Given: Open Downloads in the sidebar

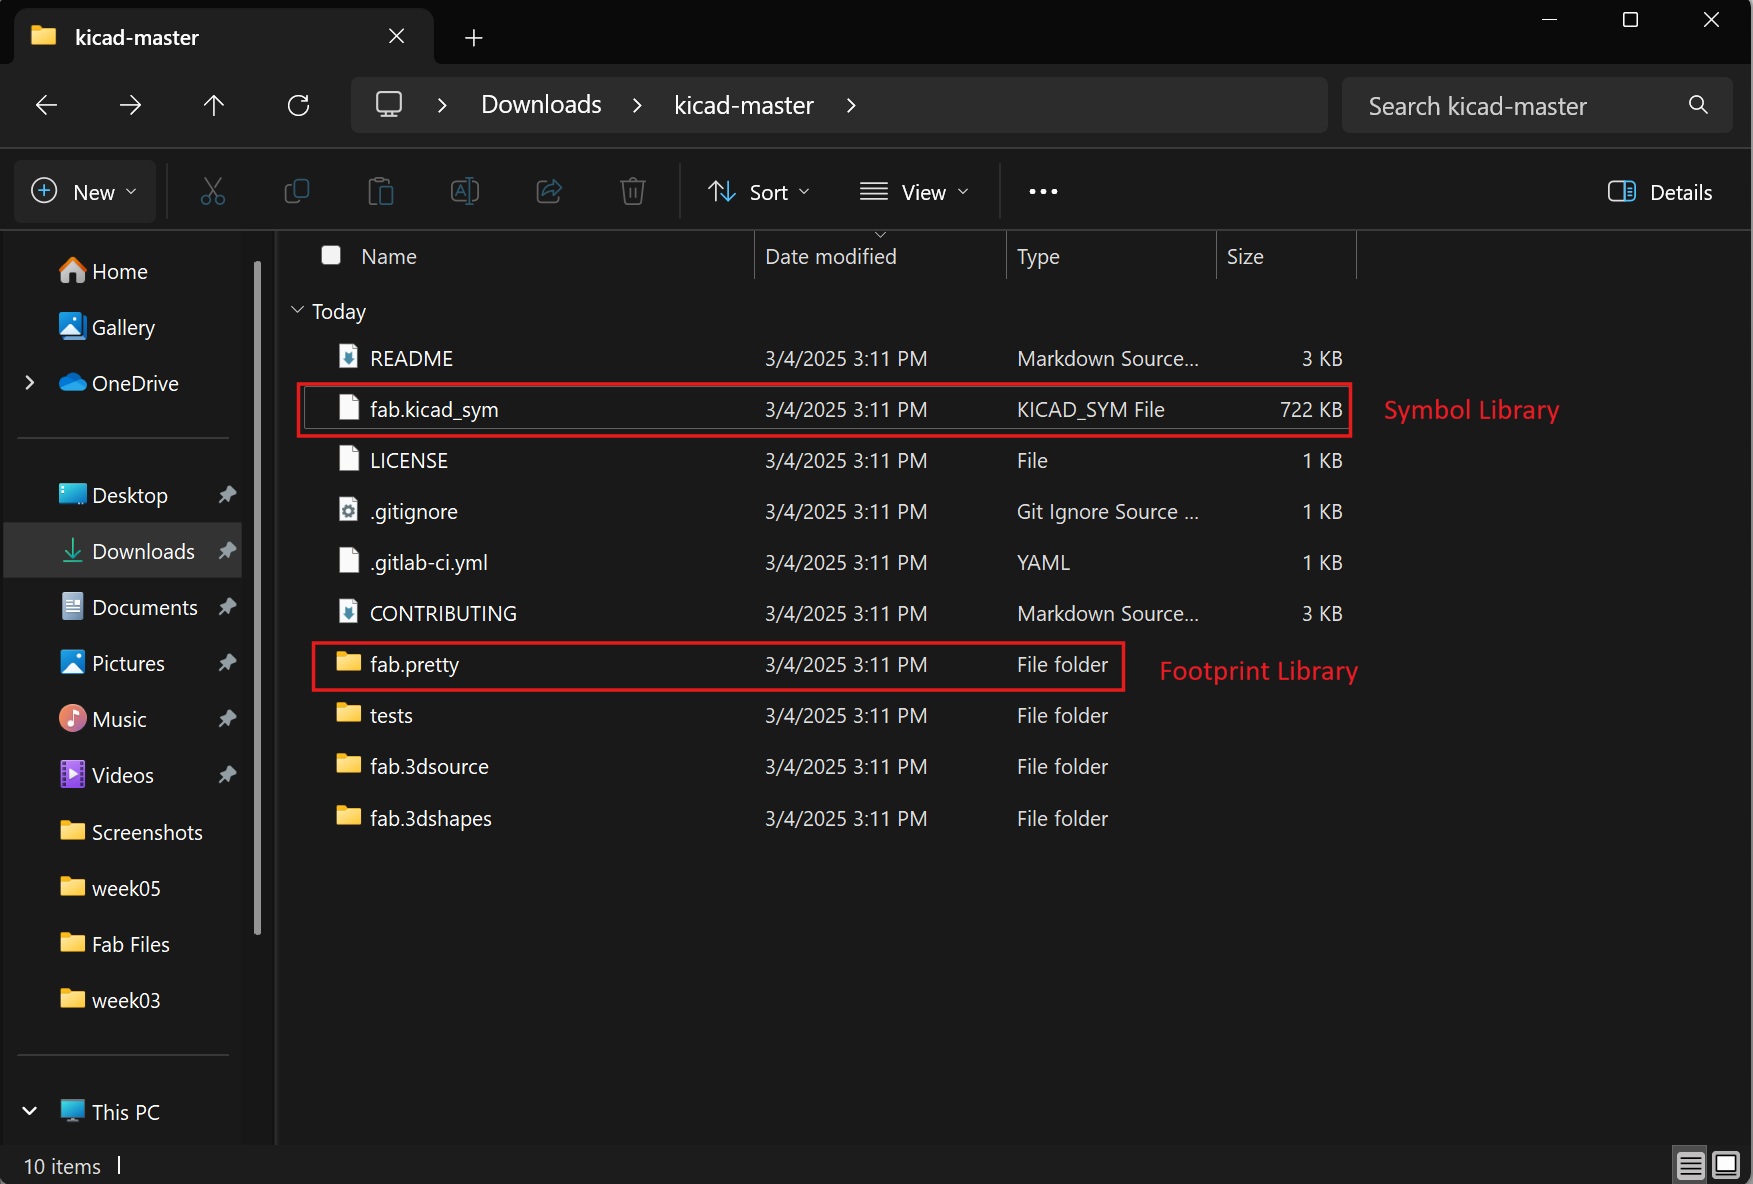Looking at the screenshot, I should (123, 551).
